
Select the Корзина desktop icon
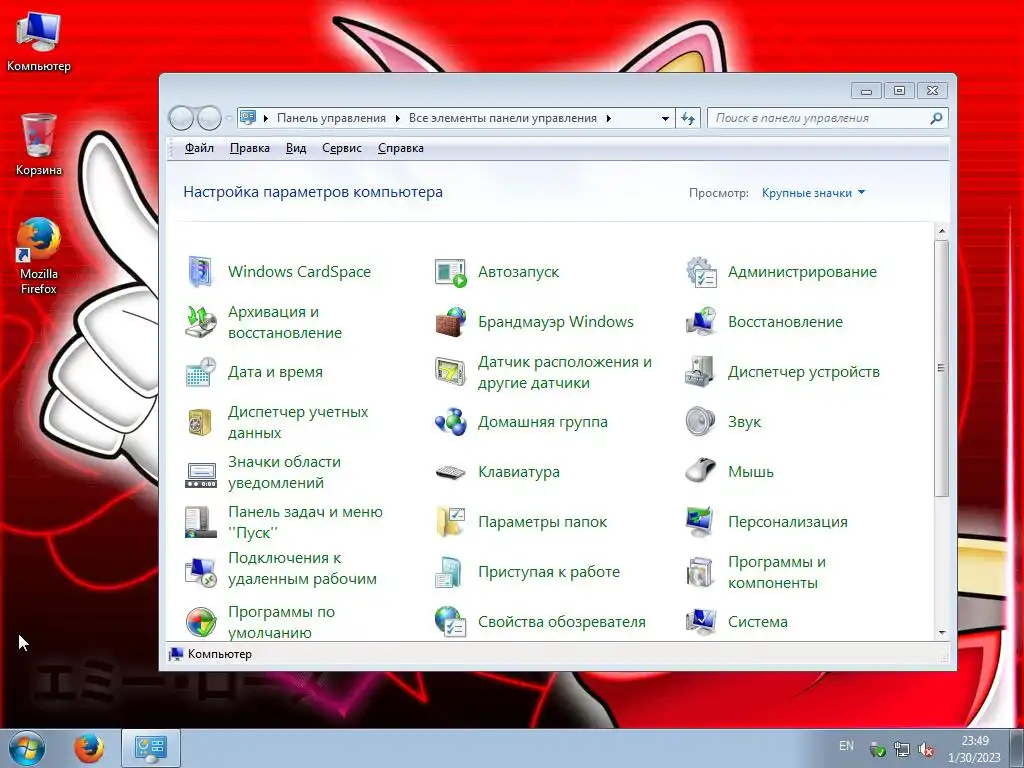(39, 145)
